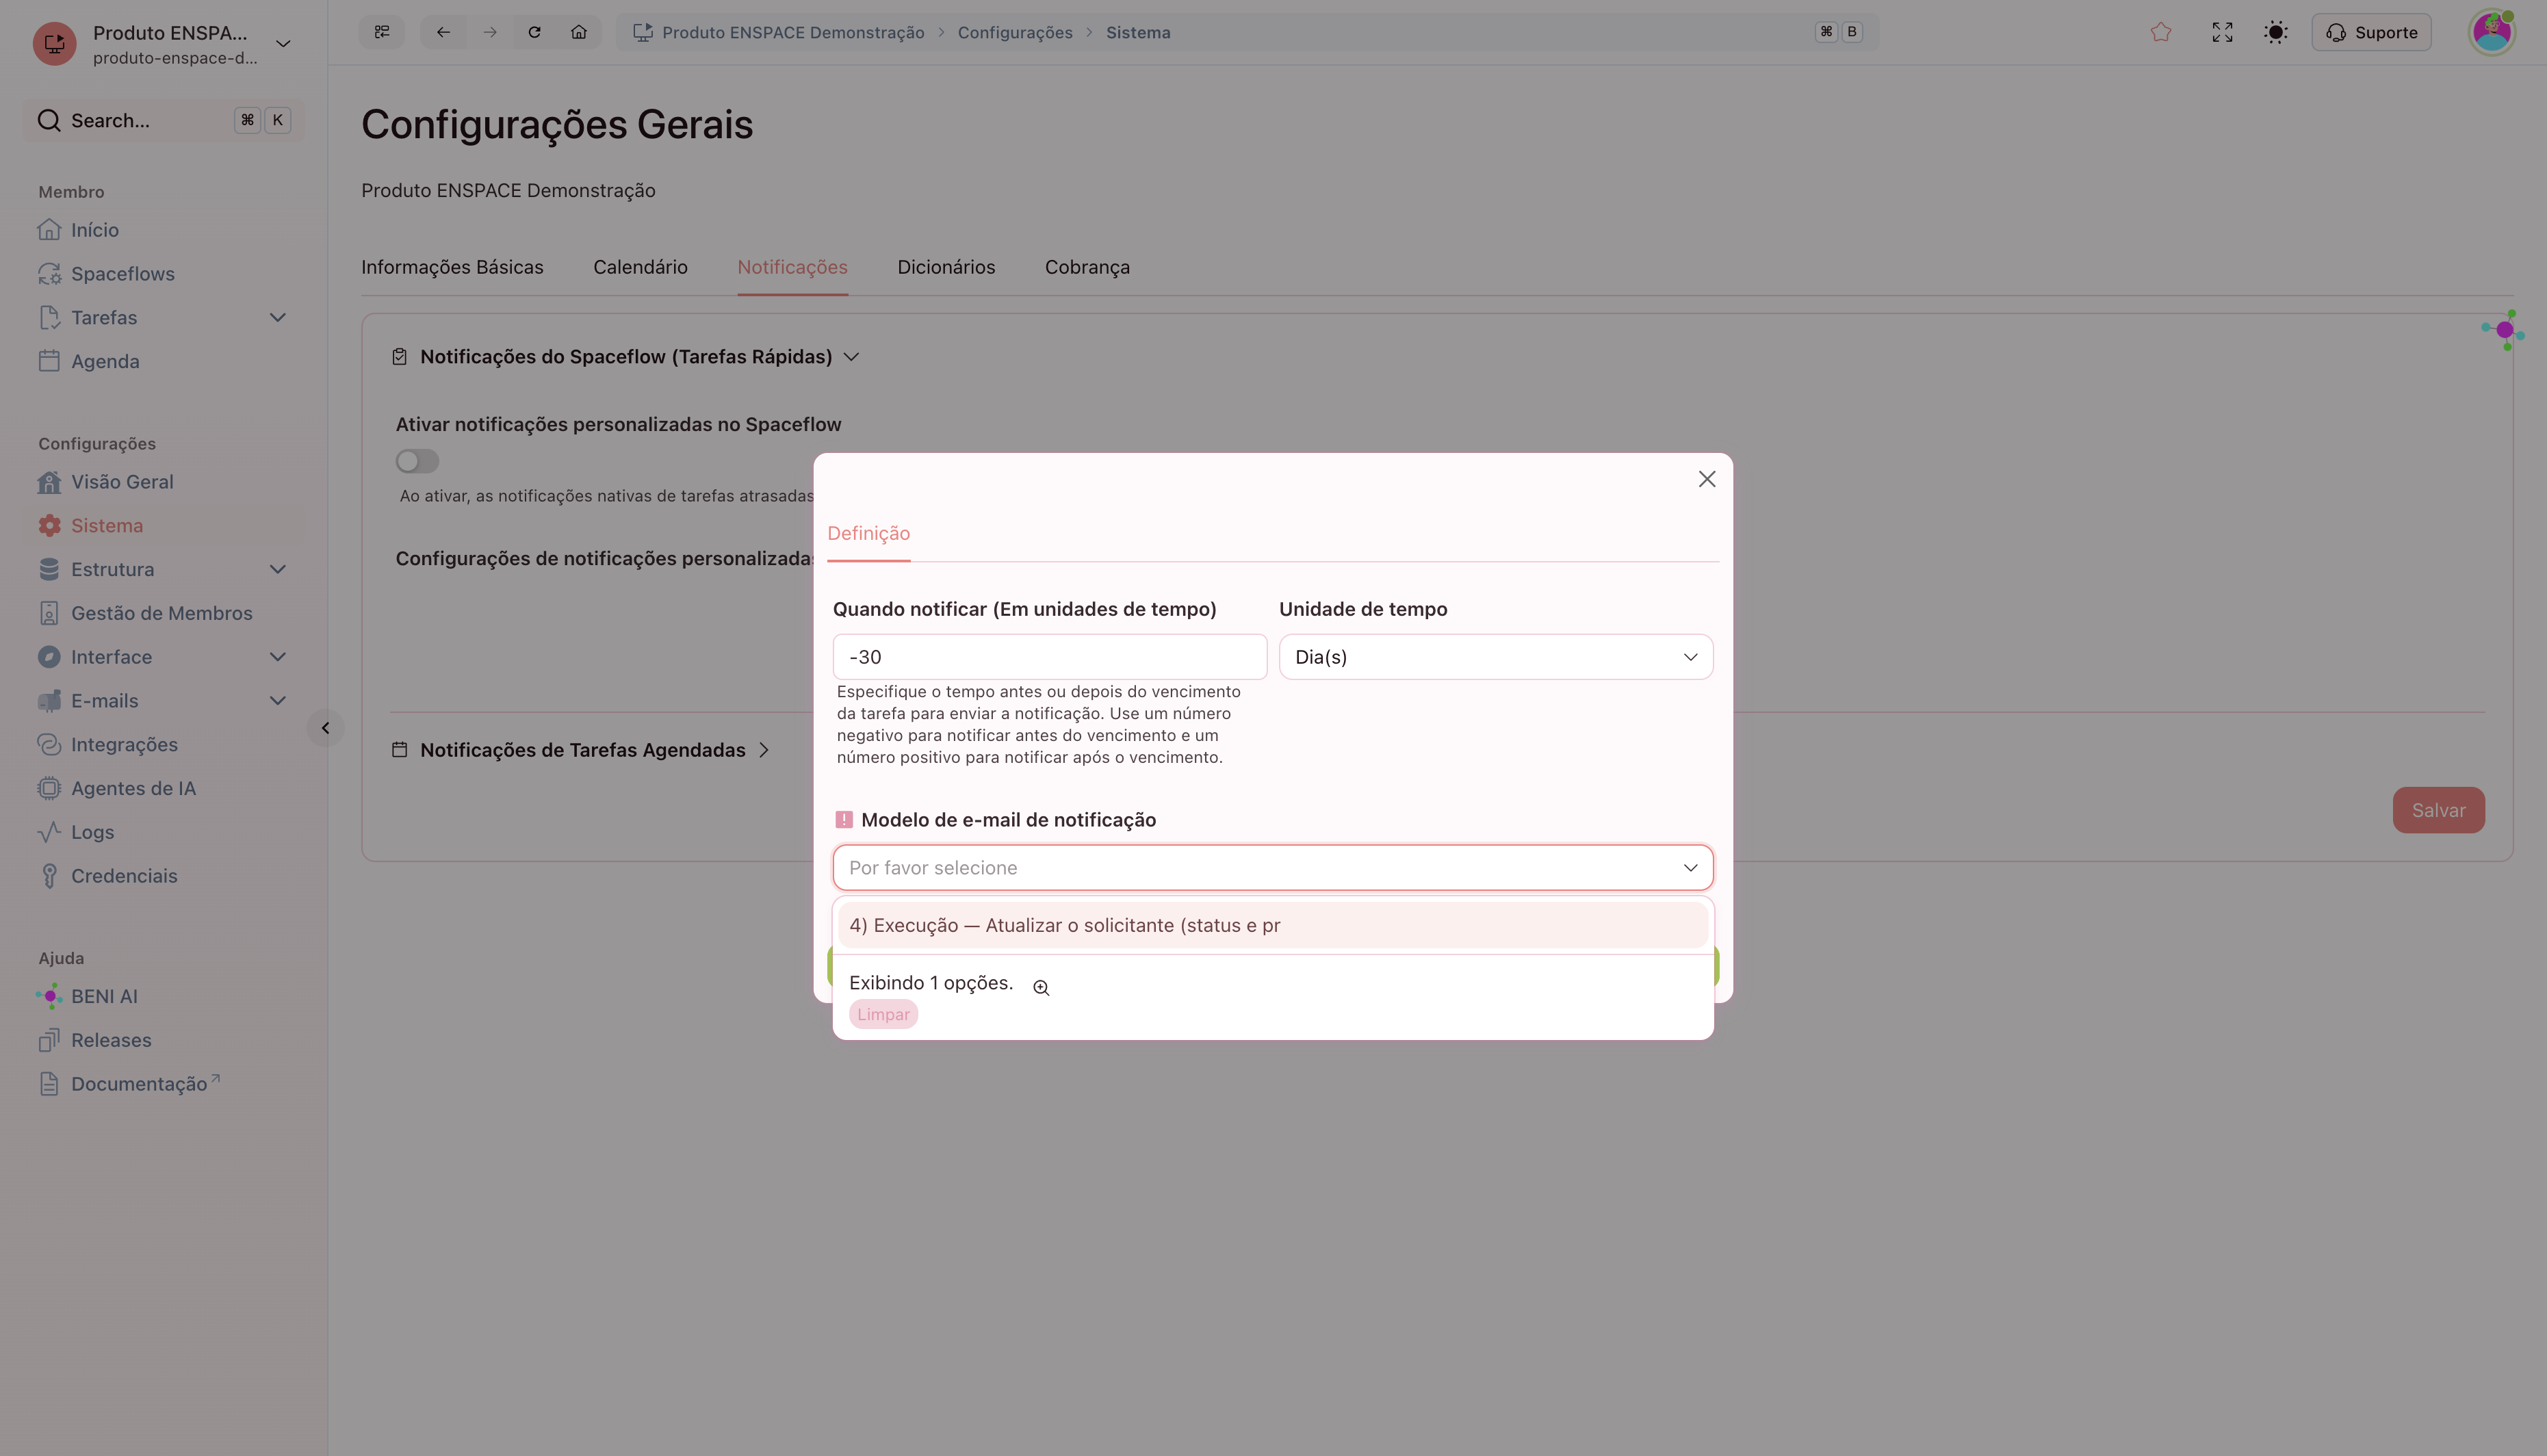Select the Definição tab in dialog
The width and height of the screenshot is (2547, 1456).
(868, 533)
